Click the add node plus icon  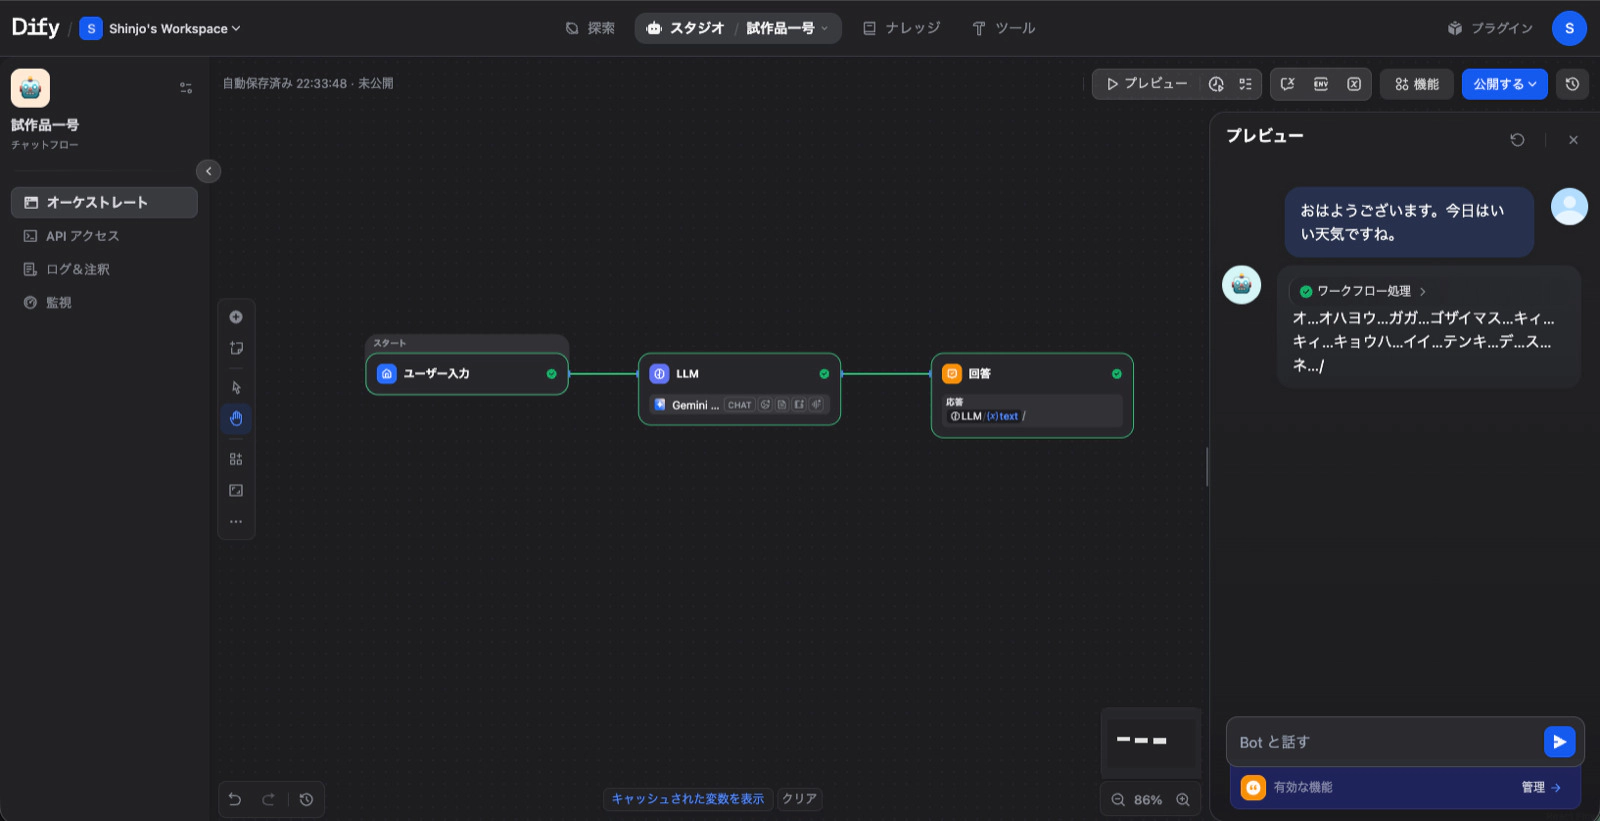pyautogui.click(x=236, y=317)
